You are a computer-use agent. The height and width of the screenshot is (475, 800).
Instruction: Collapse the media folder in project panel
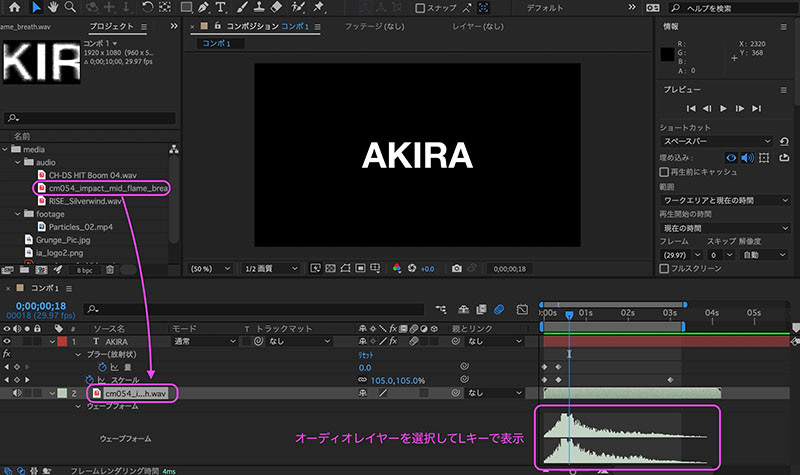click(x=6, y=149)
